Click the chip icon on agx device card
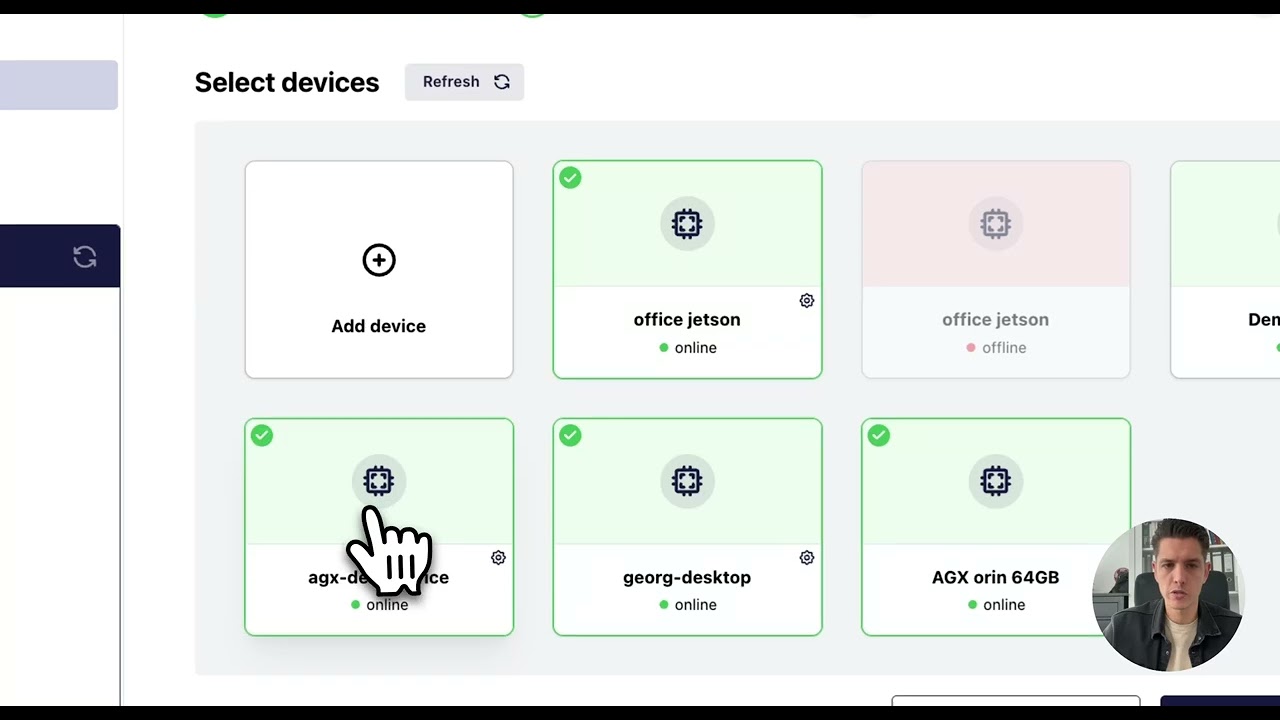The image size is (1280, 720). (379, 481)
